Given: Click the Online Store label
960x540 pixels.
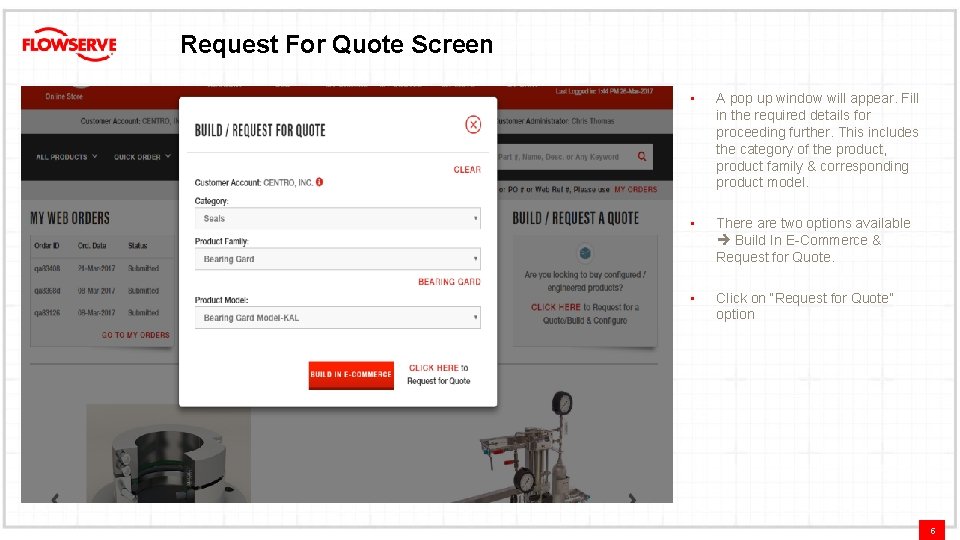Looking at the screenshot, I should [x=64, y=97].
